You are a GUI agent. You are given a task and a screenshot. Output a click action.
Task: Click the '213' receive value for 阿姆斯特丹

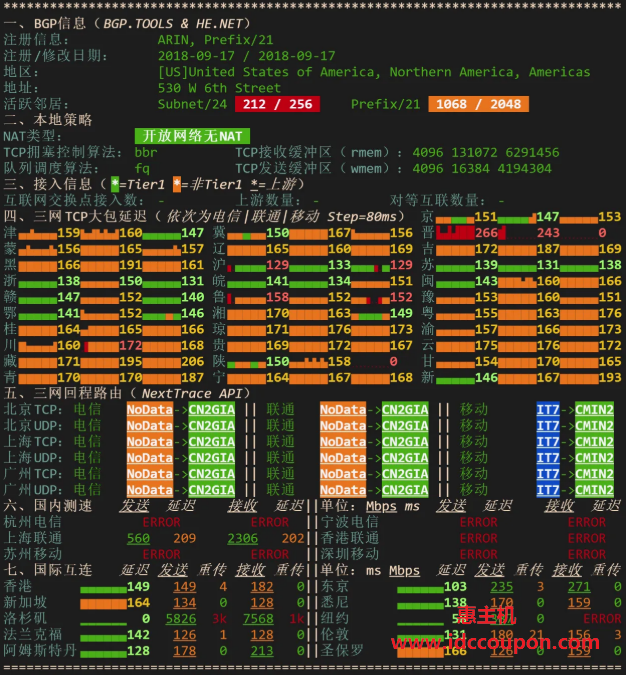pos(262,651)
